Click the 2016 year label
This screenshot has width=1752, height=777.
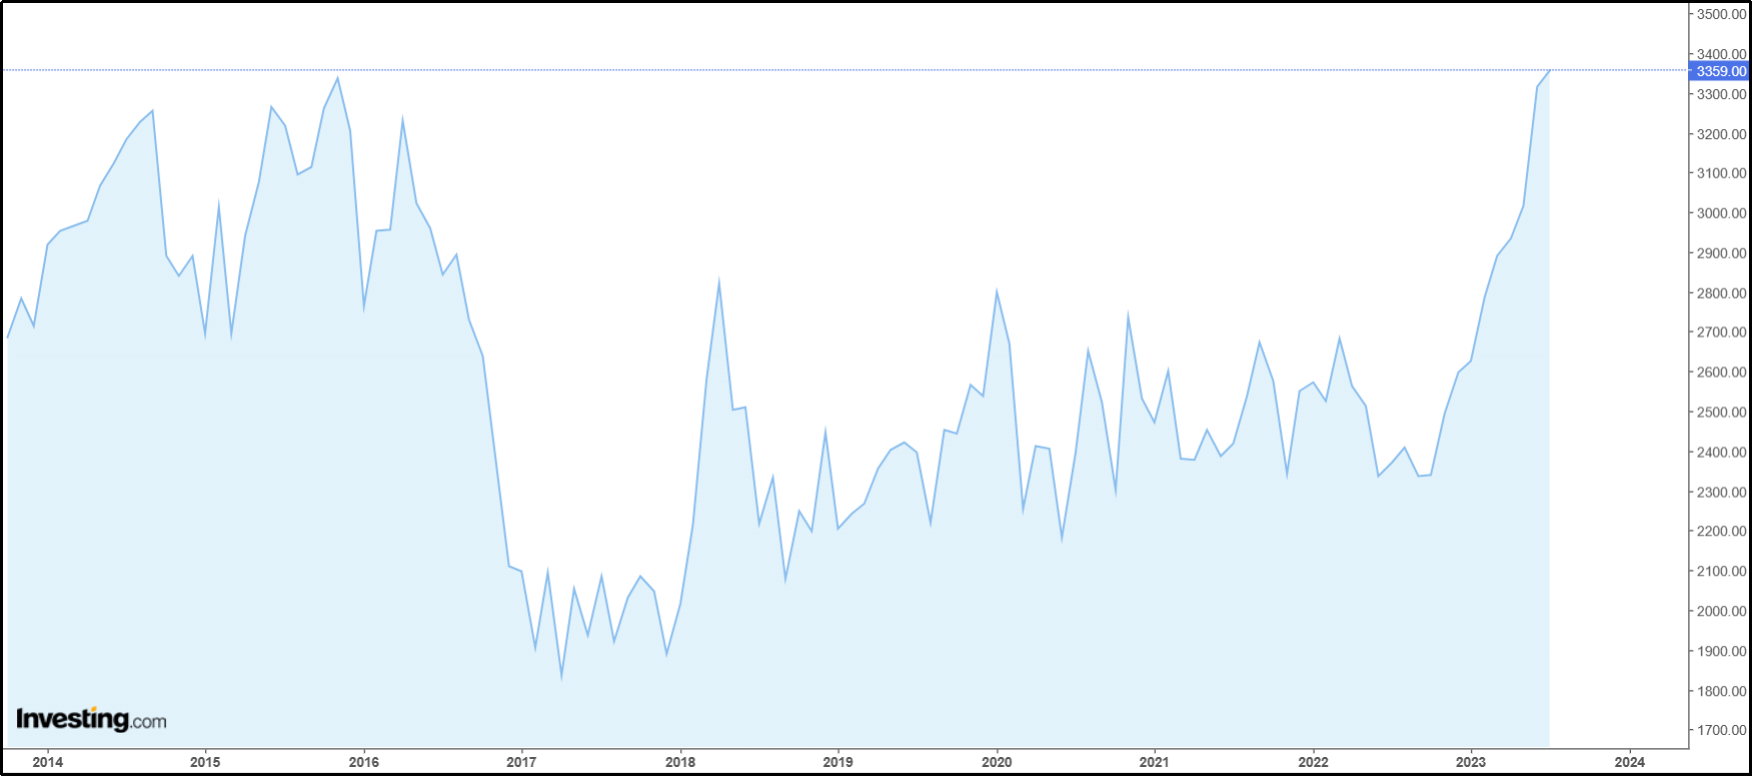[364, 762]
